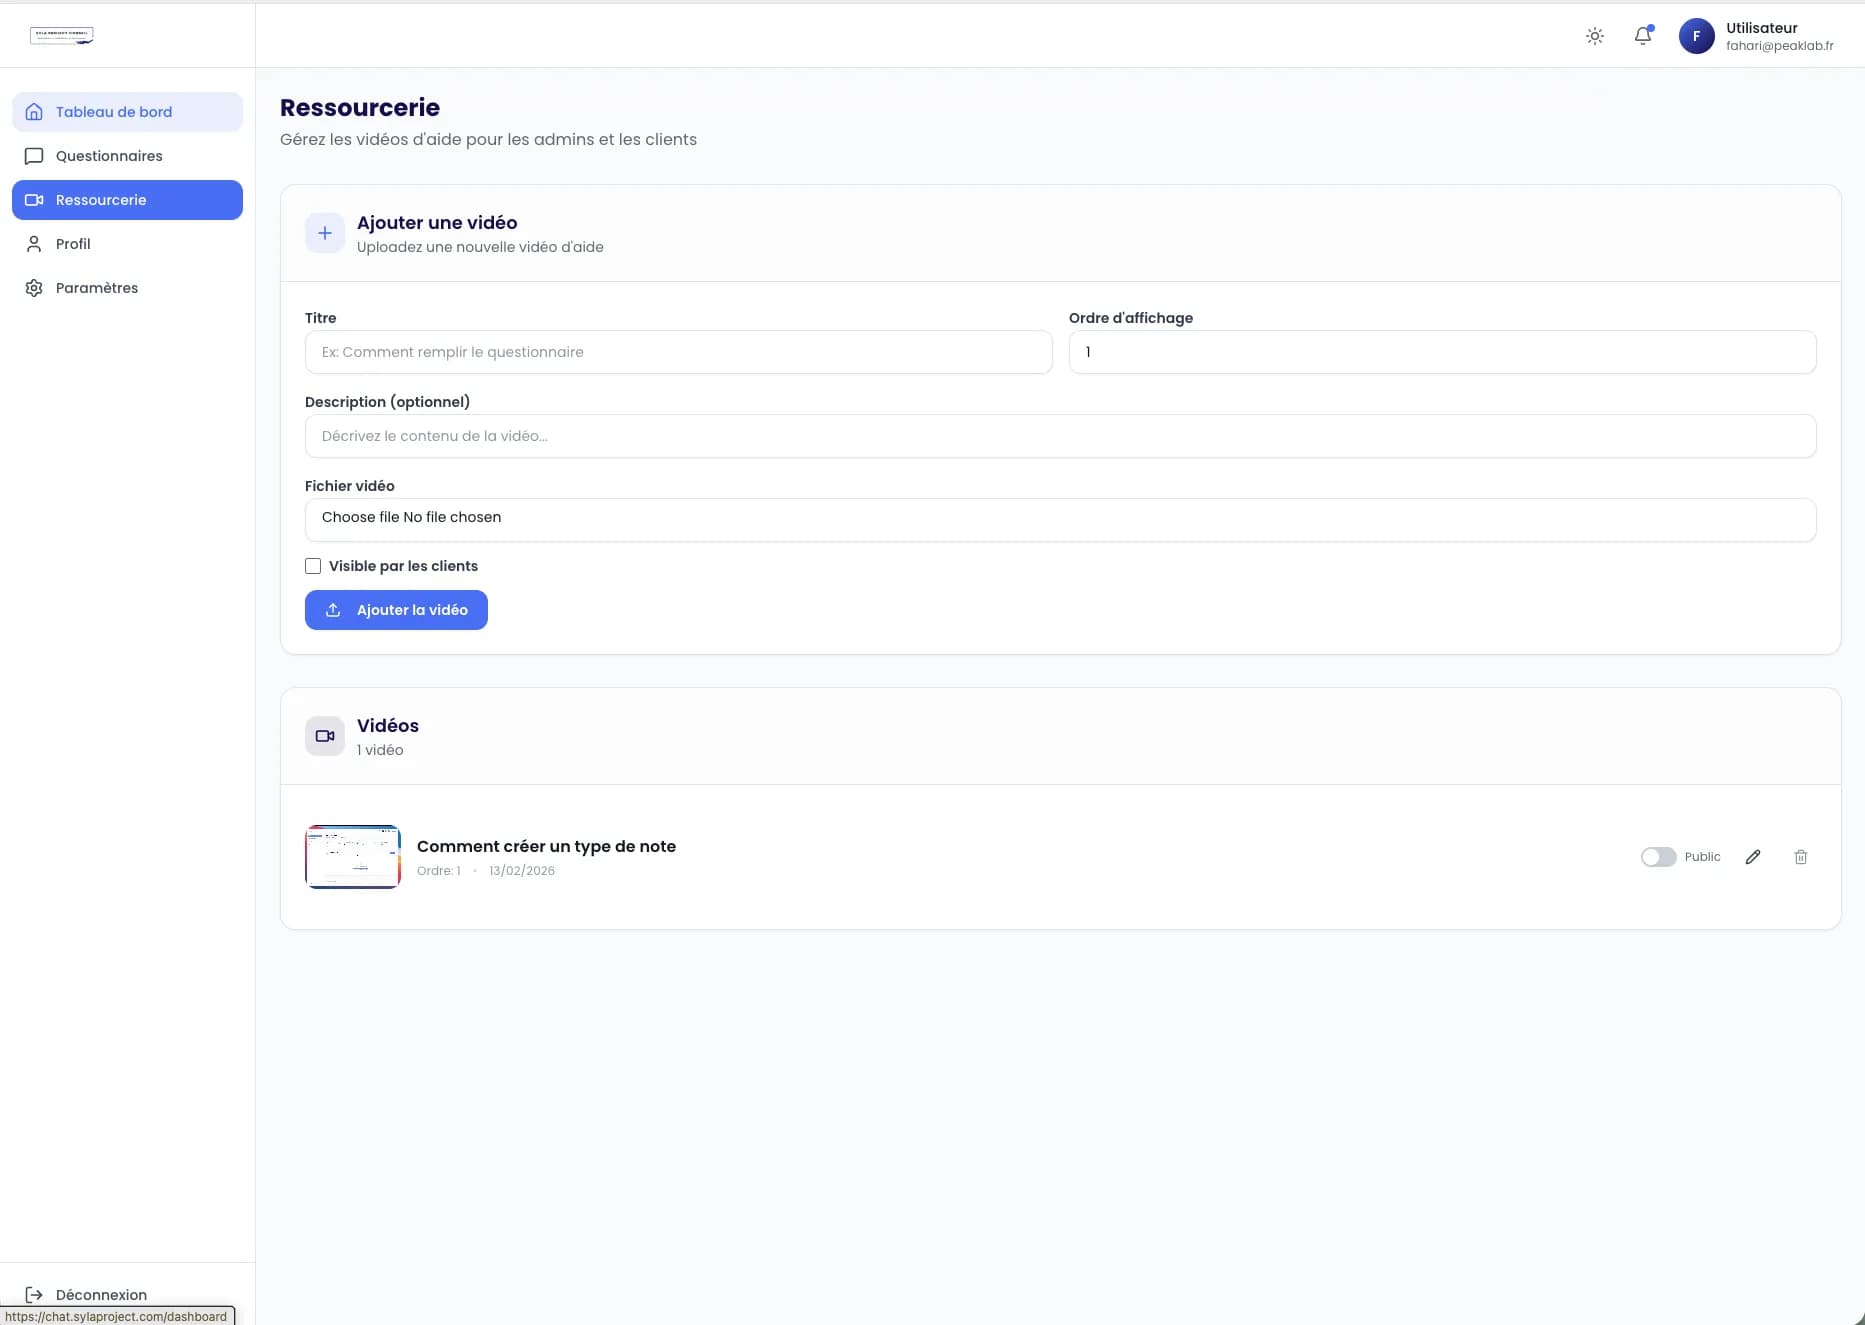The image size is (1865, 1325).
Task: Focus the Titre input field
Action: coord(678,352)
